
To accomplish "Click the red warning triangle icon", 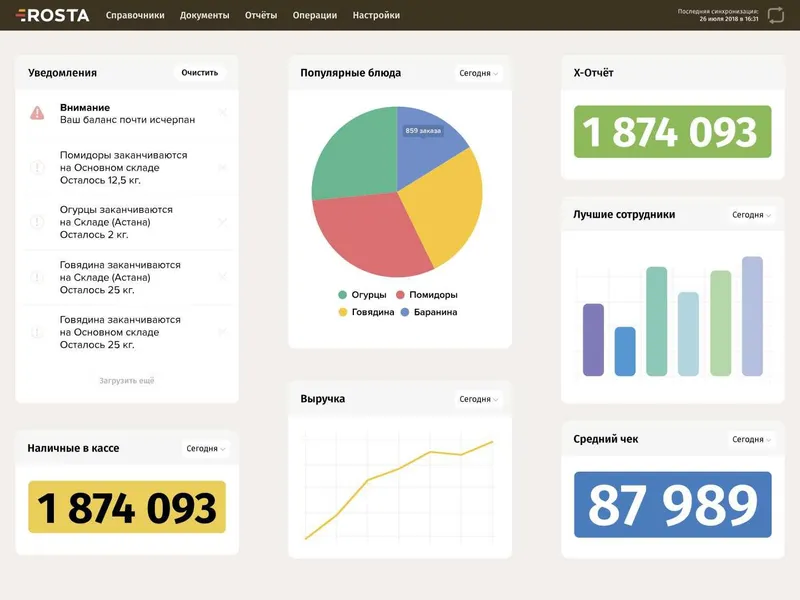I will click(37, 113).
